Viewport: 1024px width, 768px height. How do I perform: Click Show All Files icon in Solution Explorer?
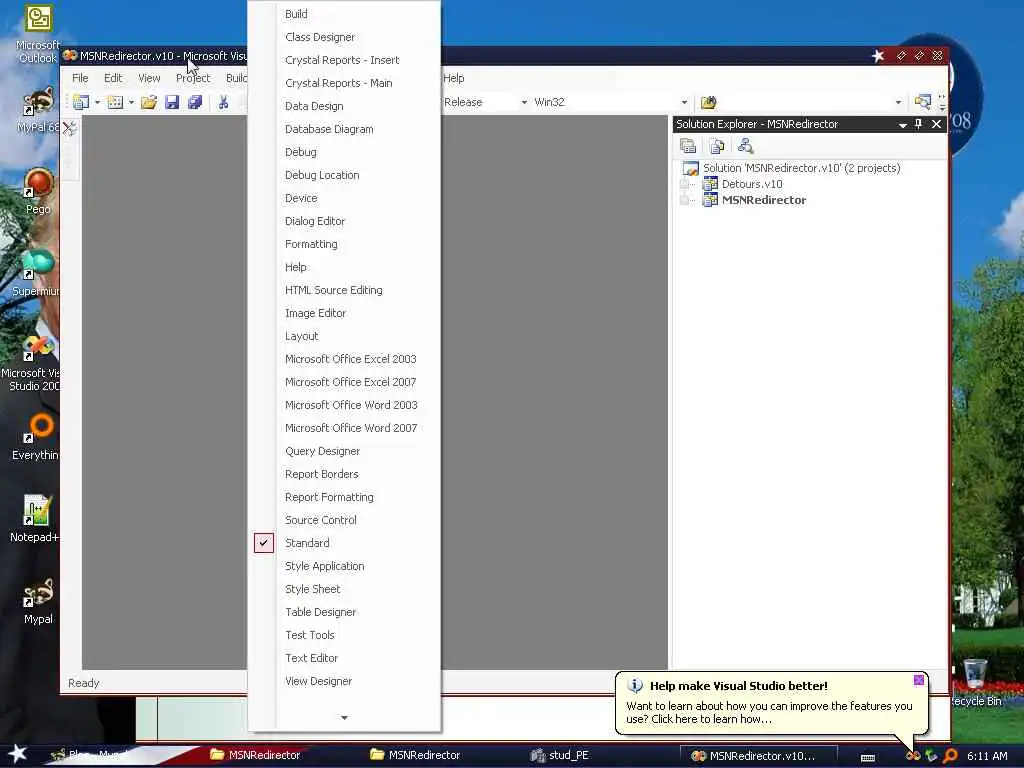pos(717,146)
